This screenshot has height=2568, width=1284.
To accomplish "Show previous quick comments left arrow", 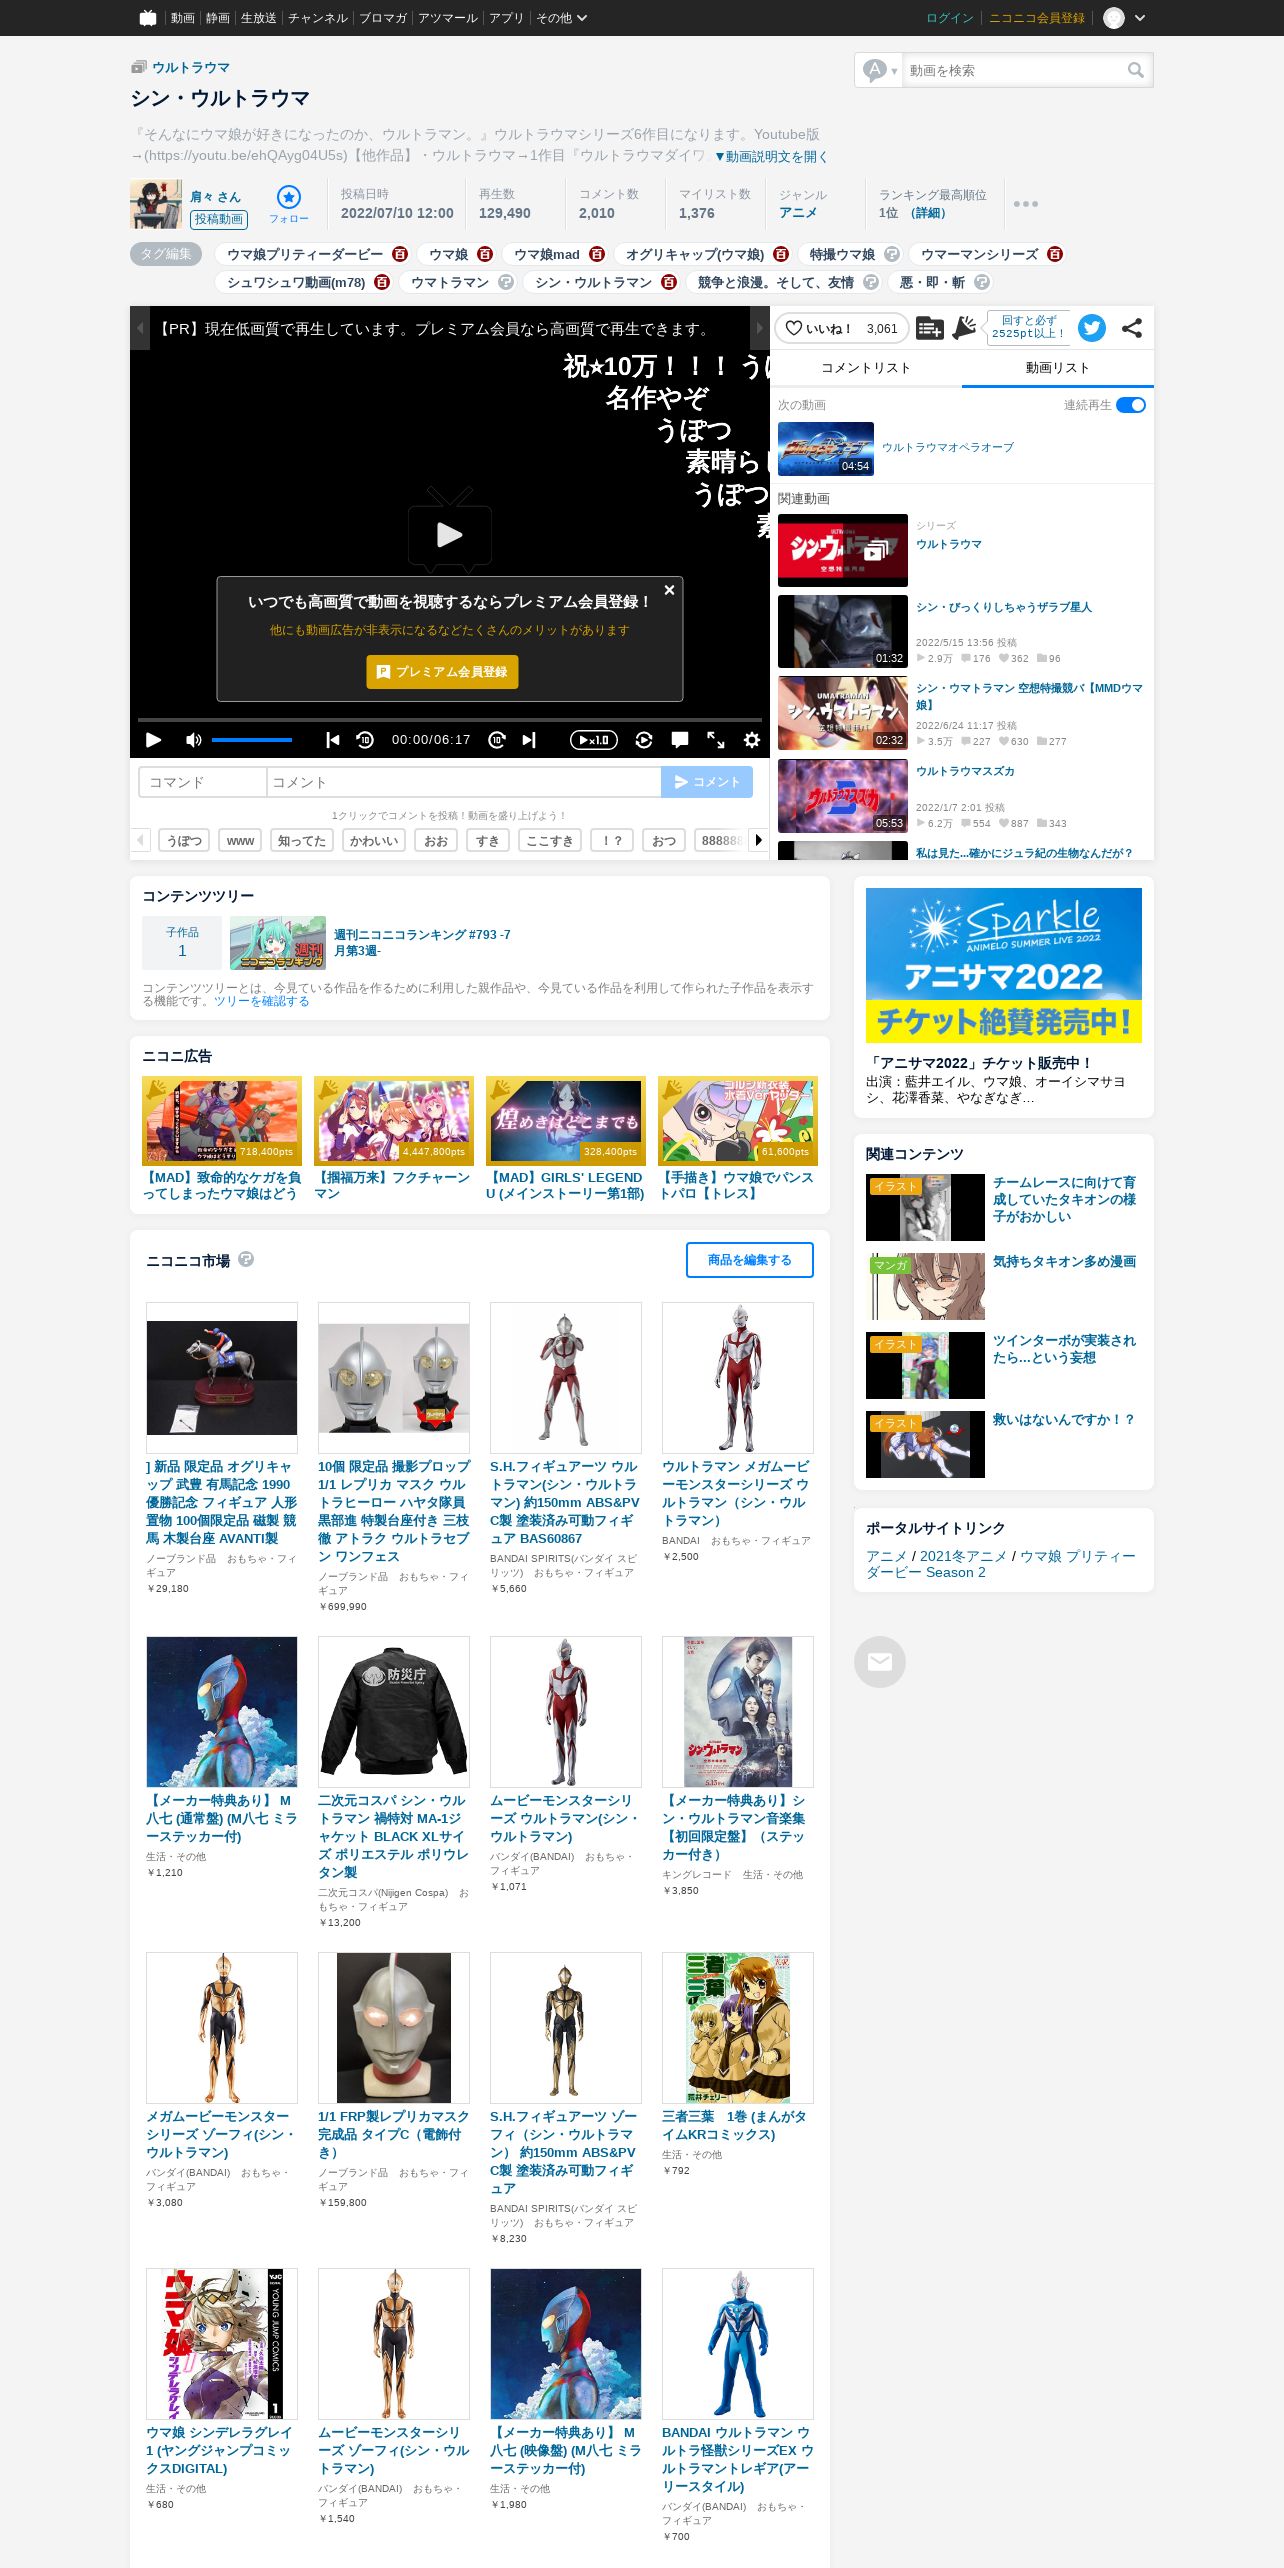I will click(140, 840).
